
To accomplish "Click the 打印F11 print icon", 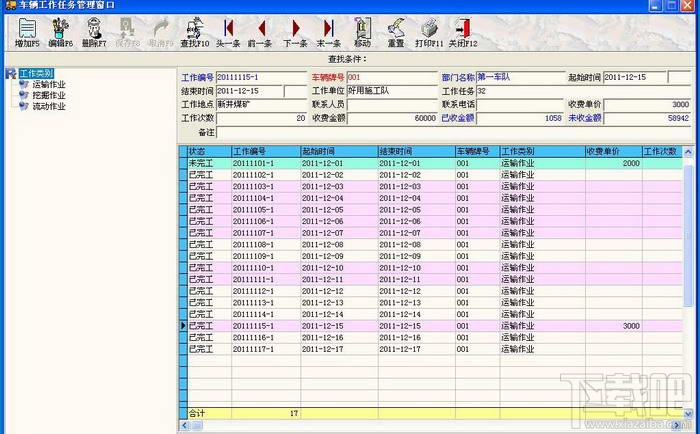I will pos(429,32).
